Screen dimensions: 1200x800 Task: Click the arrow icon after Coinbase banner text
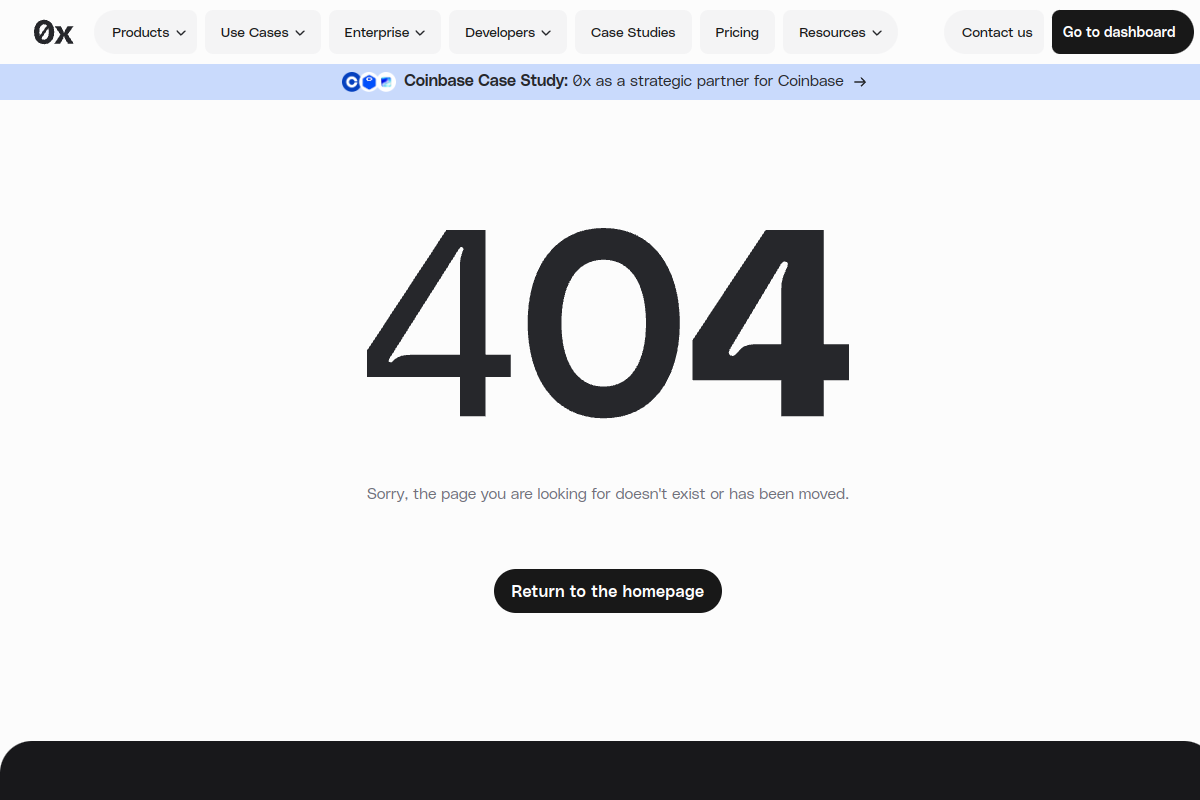pyautogui.click(x=860, y=82)
